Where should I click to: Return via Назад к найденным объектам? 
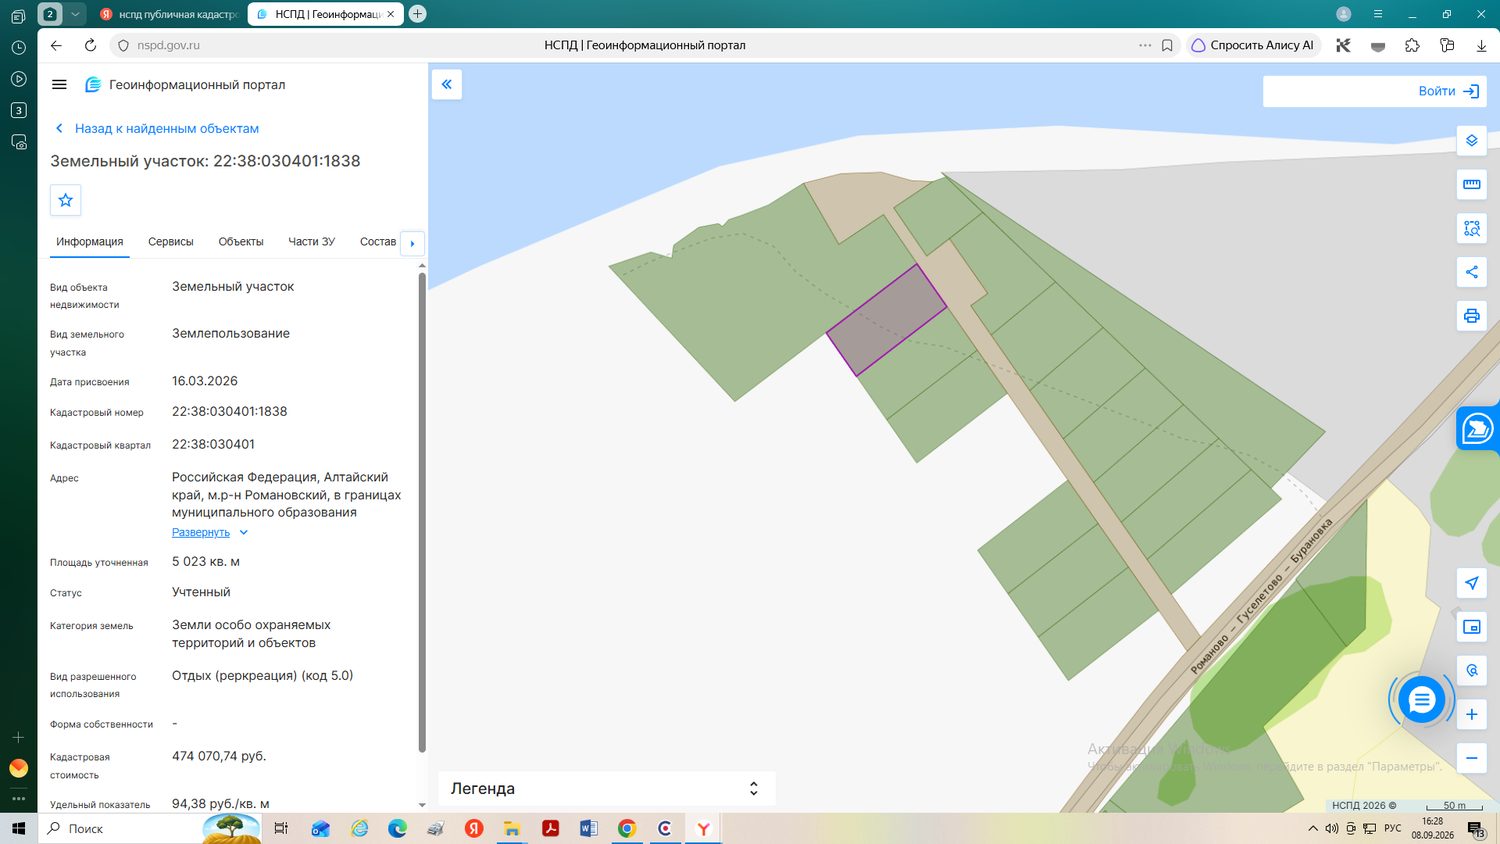coord(156,129)
